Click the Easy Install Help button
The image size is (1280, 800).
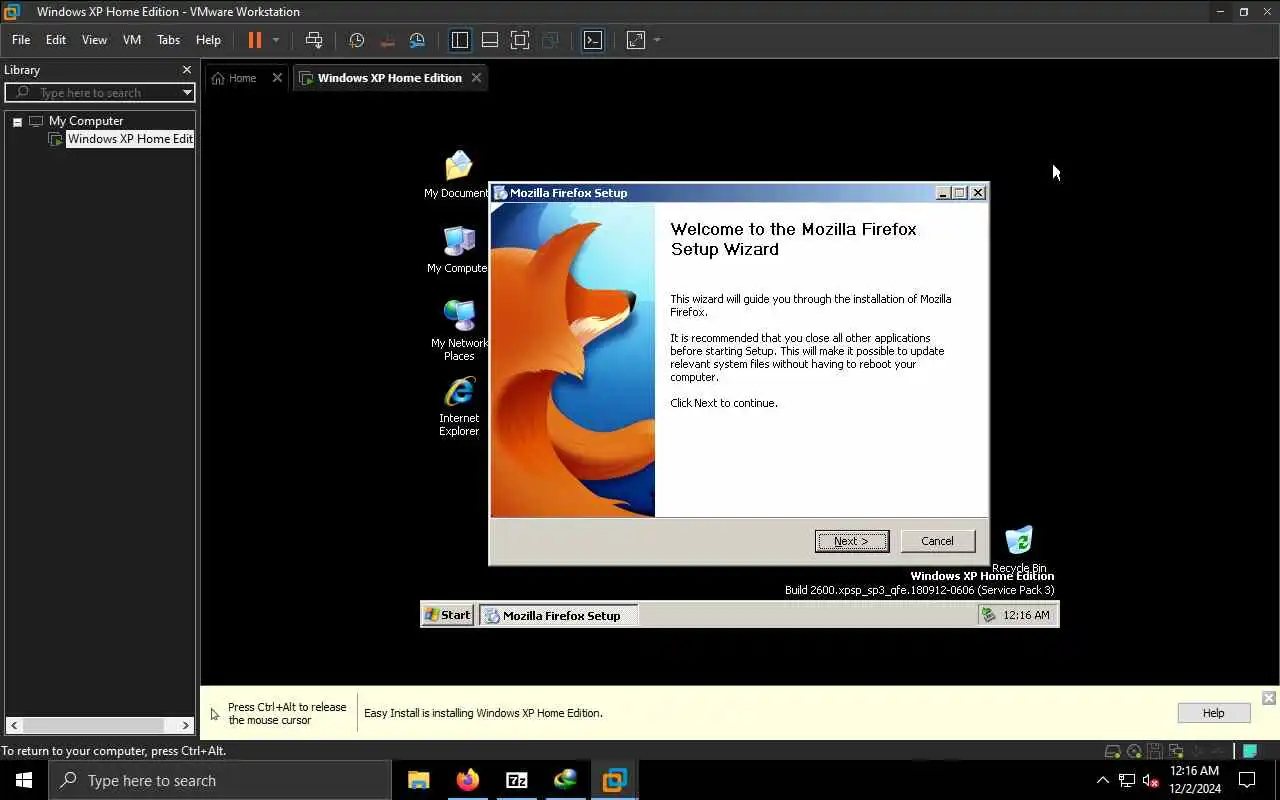point(1213,713)
